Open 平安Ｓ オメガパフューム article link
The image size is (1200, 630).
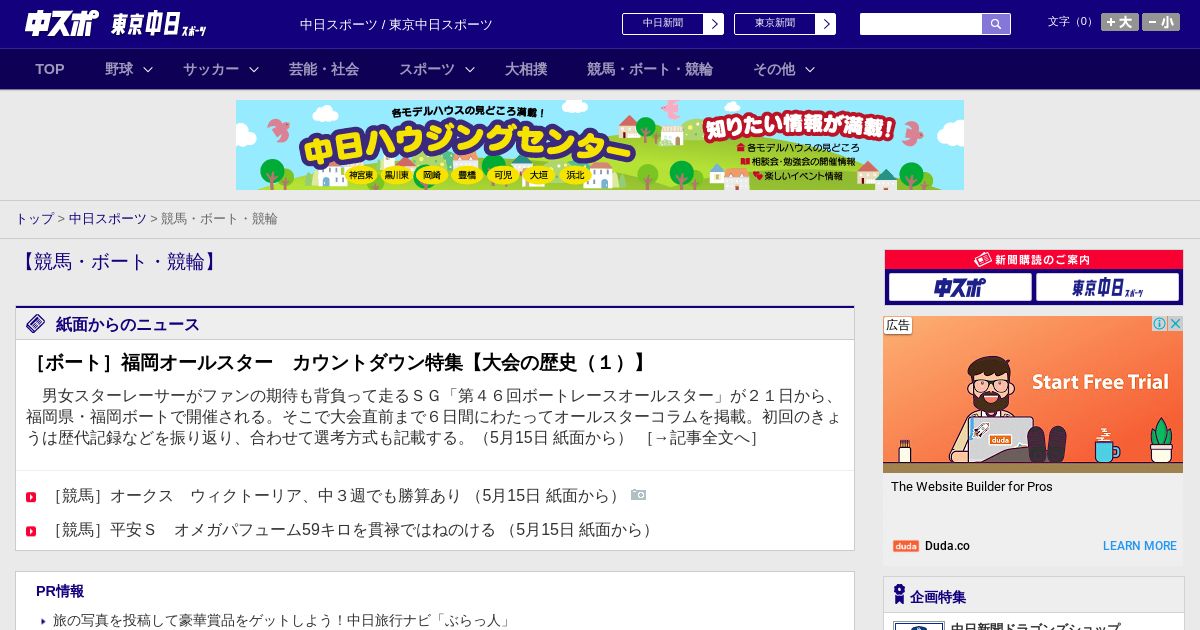coord(352,530)
